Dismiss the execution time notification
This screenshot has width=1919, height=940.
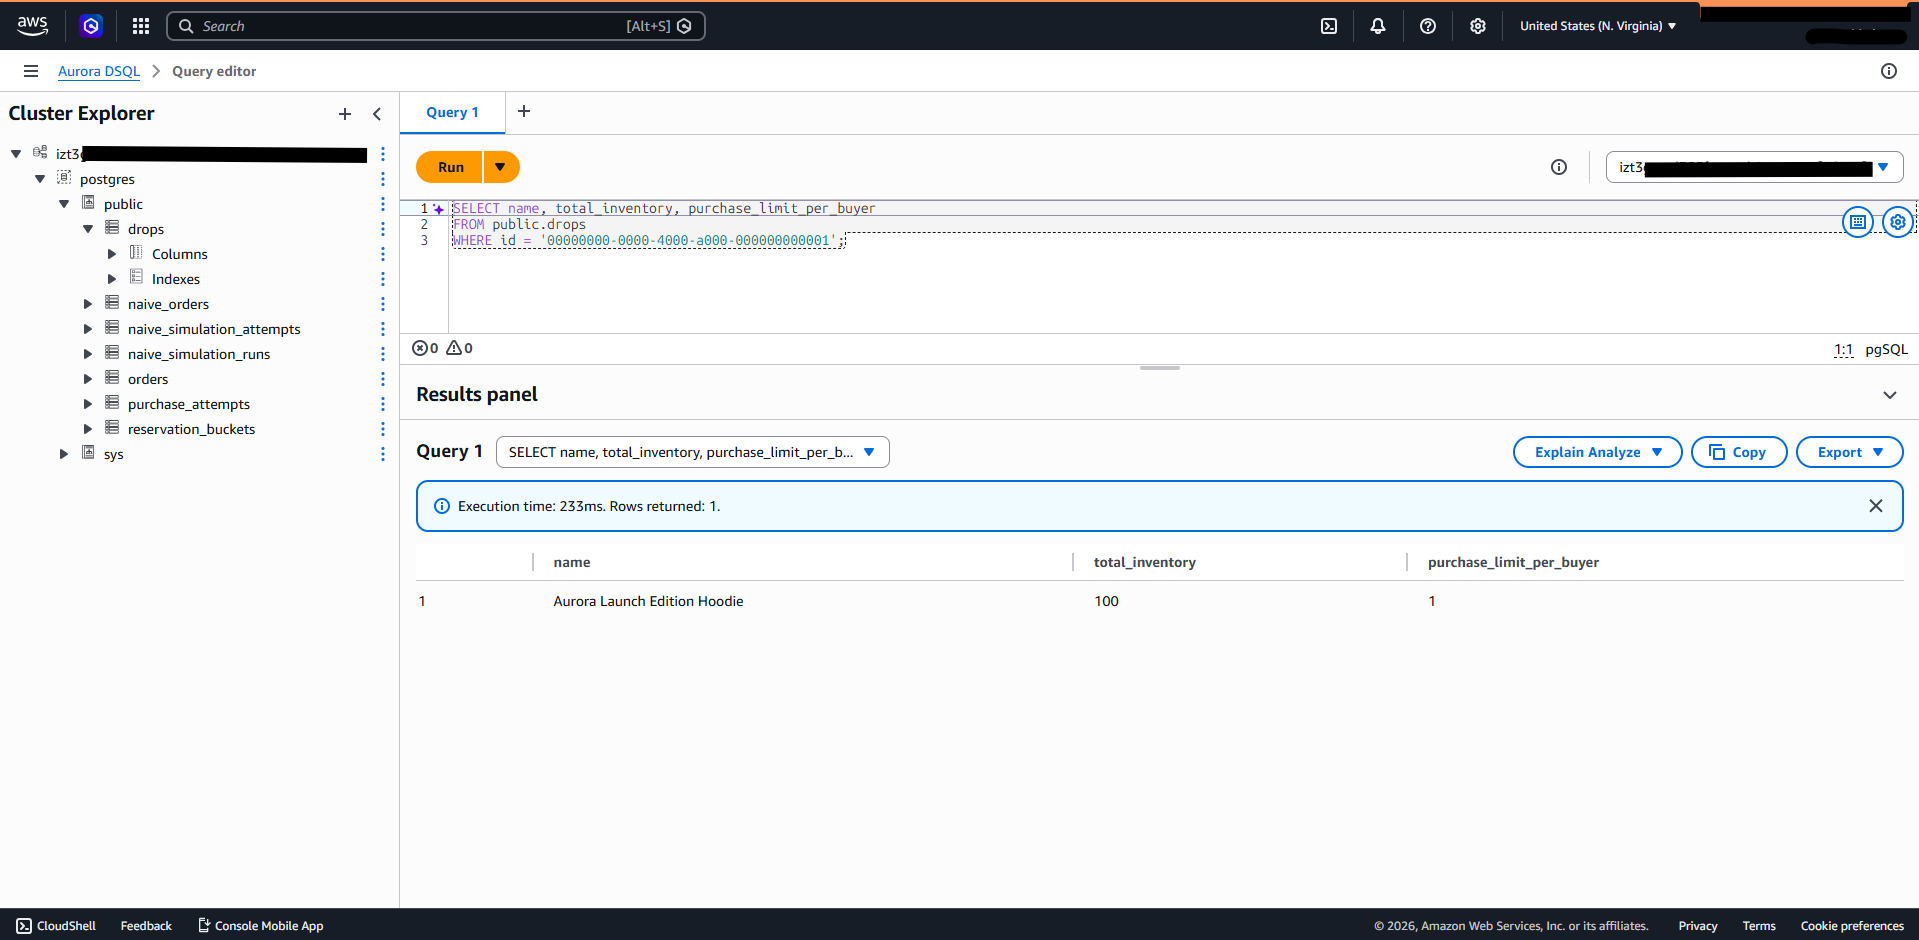pyautogui.click(x=1876, y=506)
